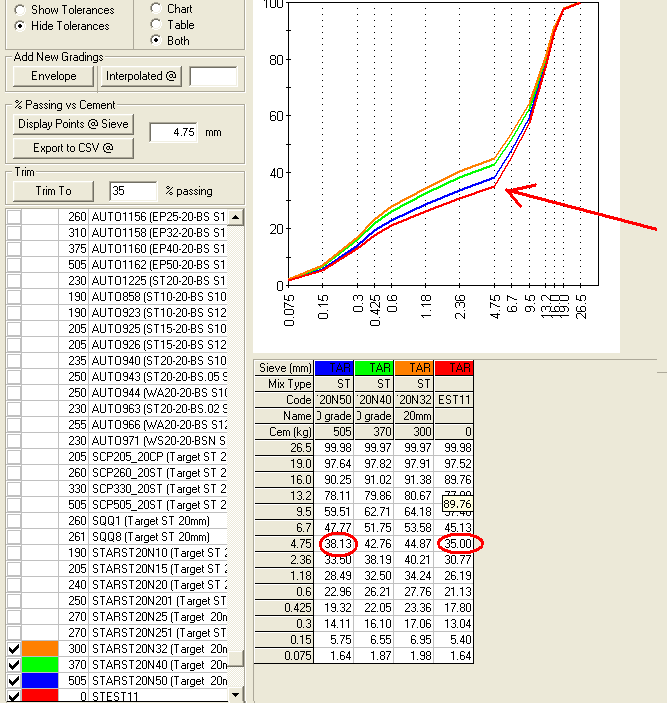This screenshot has height=703, width=667.
Task: Click the empty Interpolated value field
Action: point(213,77)
